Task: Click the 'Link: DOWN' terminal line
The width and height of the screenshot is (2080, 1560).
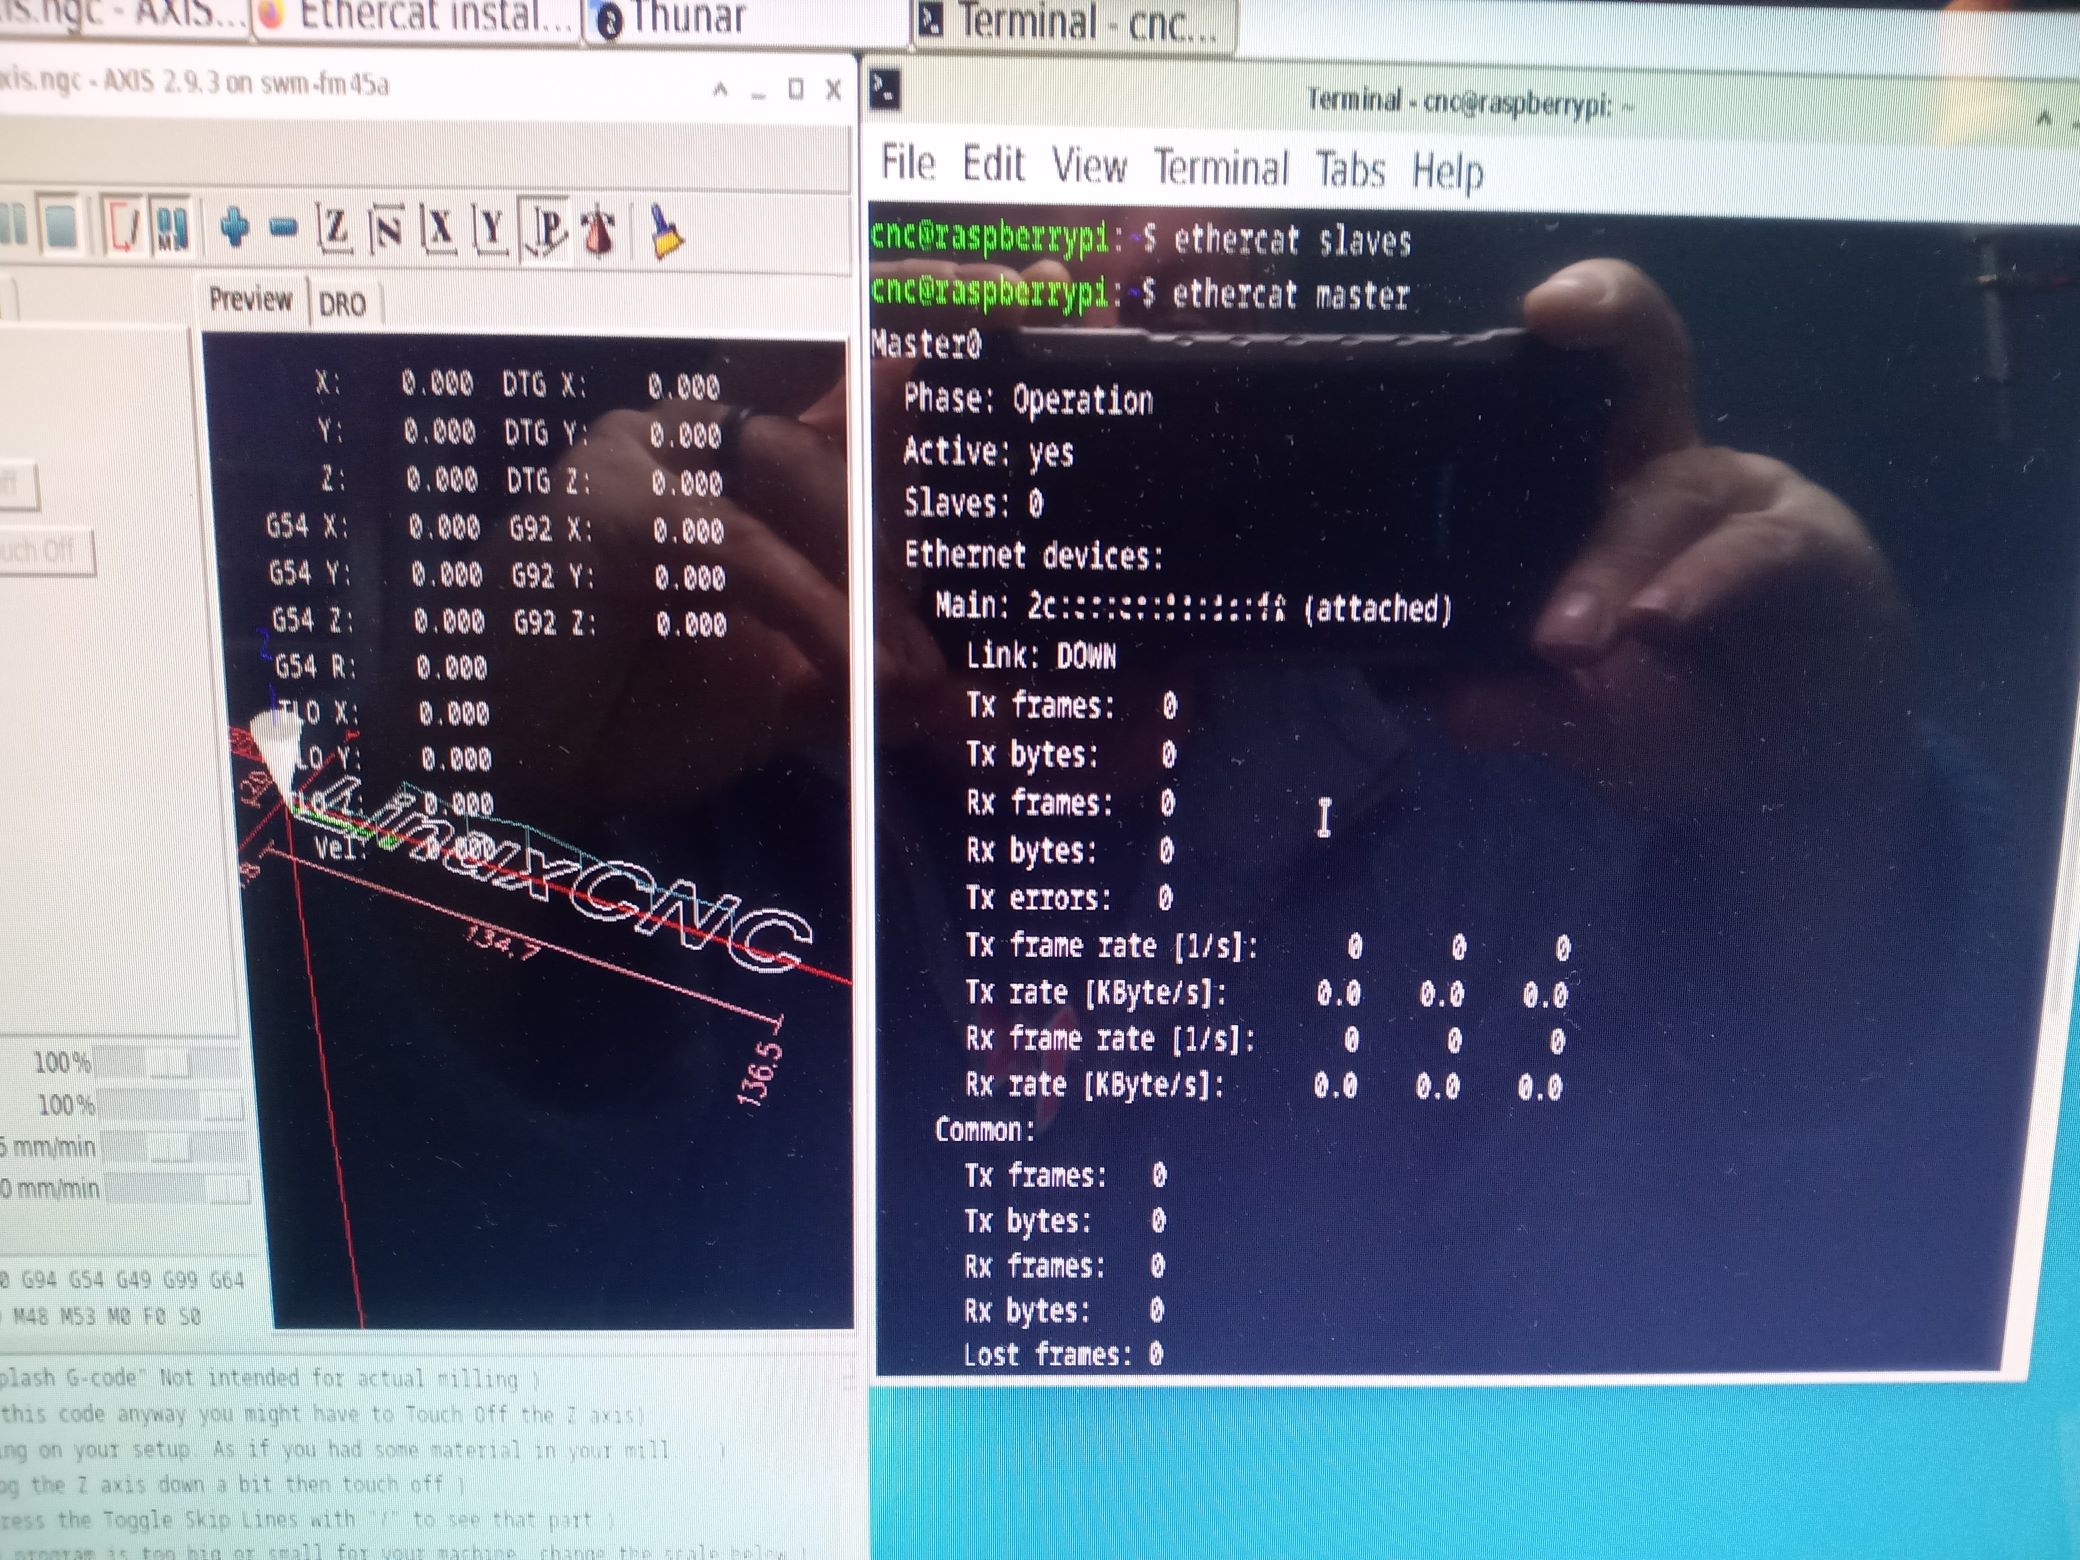Action: pos(1040,656)
